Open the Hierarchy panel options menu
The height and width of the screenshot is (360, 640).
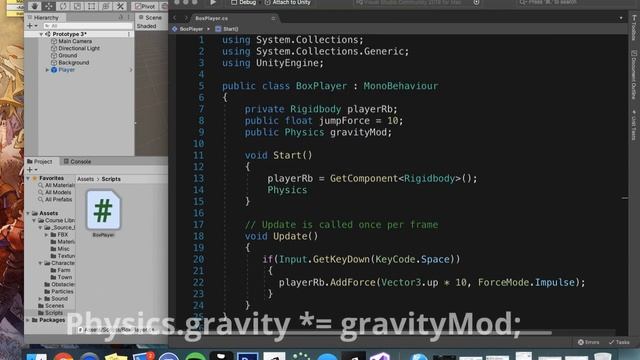[129, 18]
